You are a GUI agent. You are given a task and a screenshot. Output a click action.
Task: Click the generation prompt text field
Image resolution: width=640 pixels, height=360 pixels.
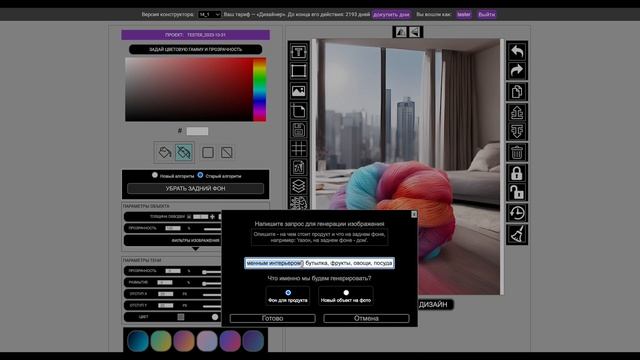click(x=320, y=263)
